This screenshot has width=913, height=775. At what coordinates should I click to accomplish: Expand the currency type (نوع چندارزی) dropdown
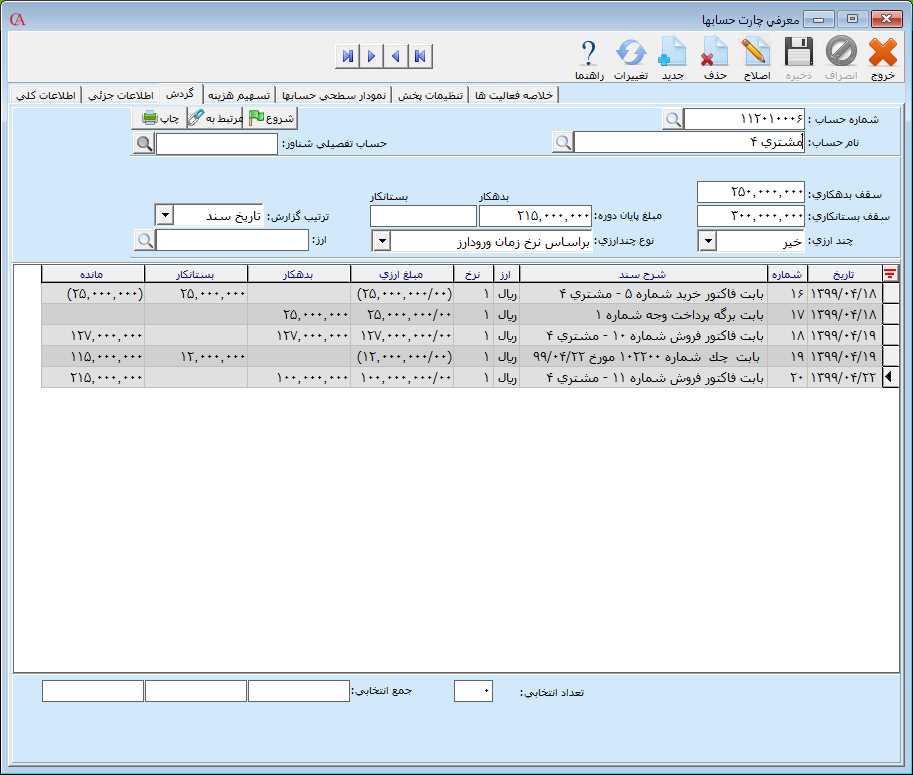380,241
